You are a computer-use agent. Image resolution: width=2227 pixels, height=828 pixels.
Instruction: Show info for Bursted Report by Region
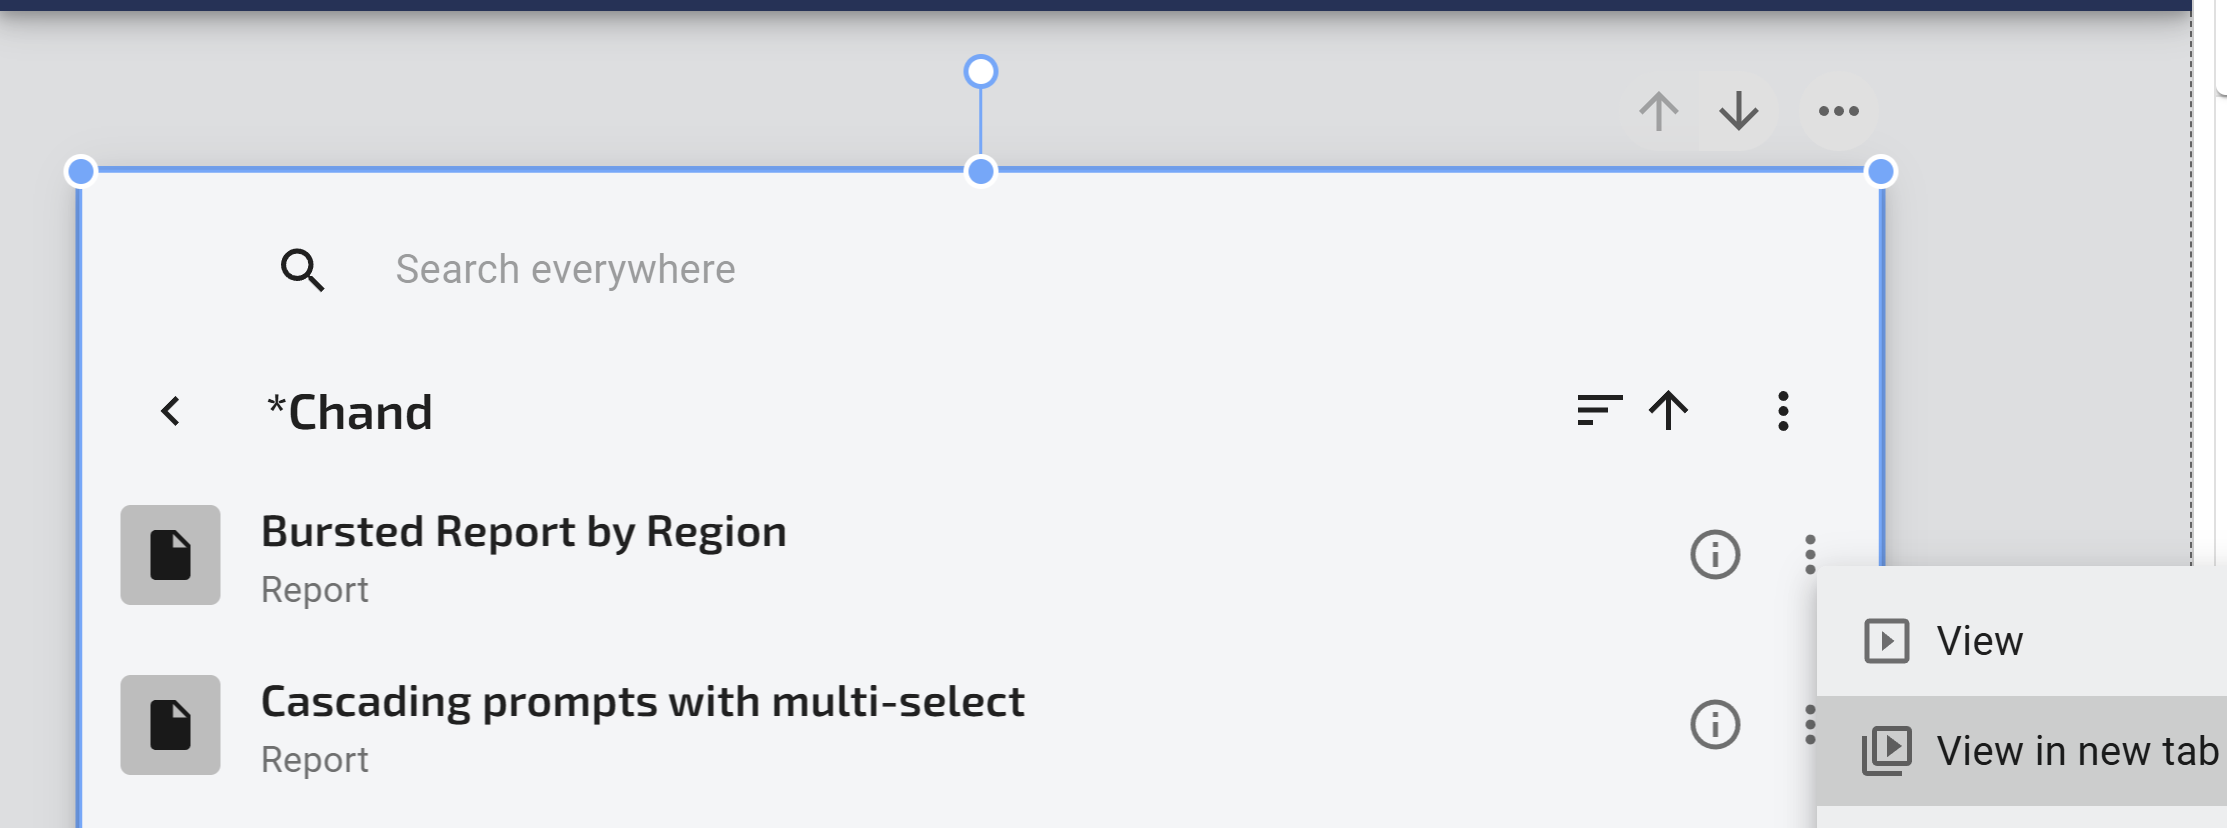click(x=1715, y=554)
